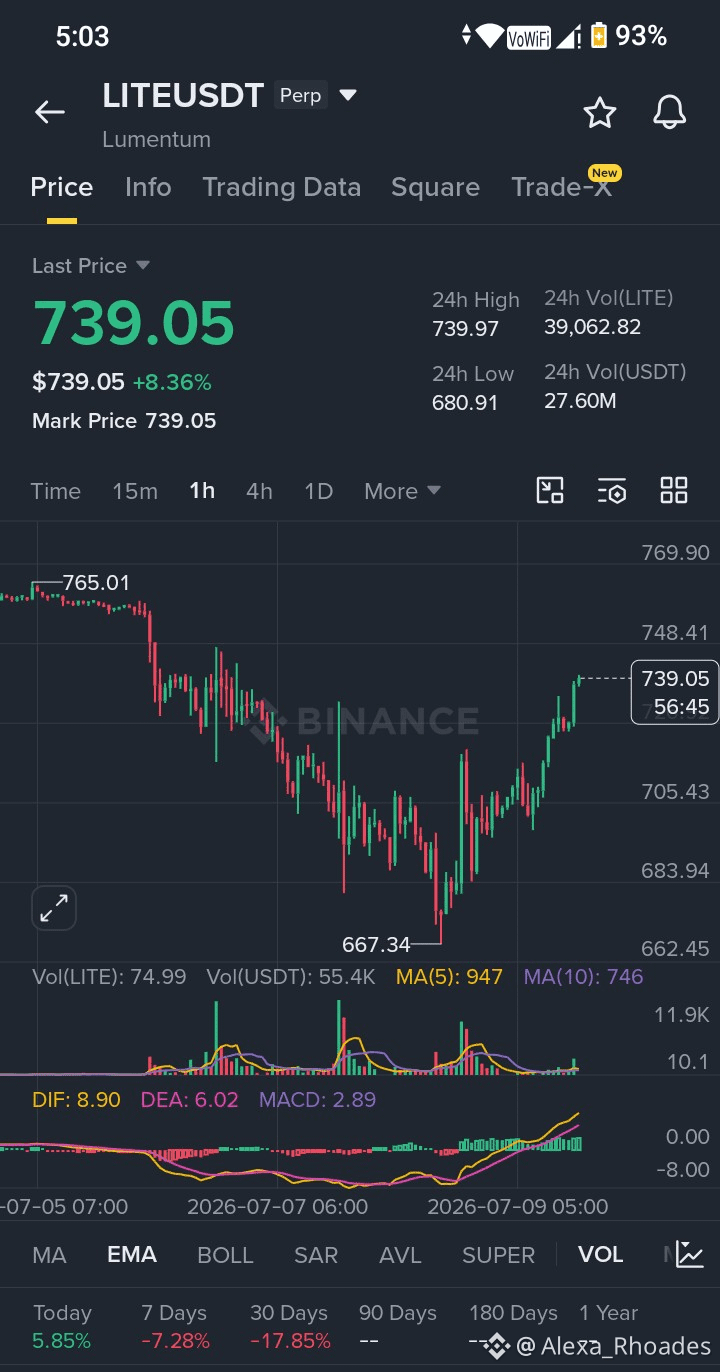The height and width of the screenshot is (1372, 720).
Task: Toggle the SAR indicator
Action: coord(316,1255)
